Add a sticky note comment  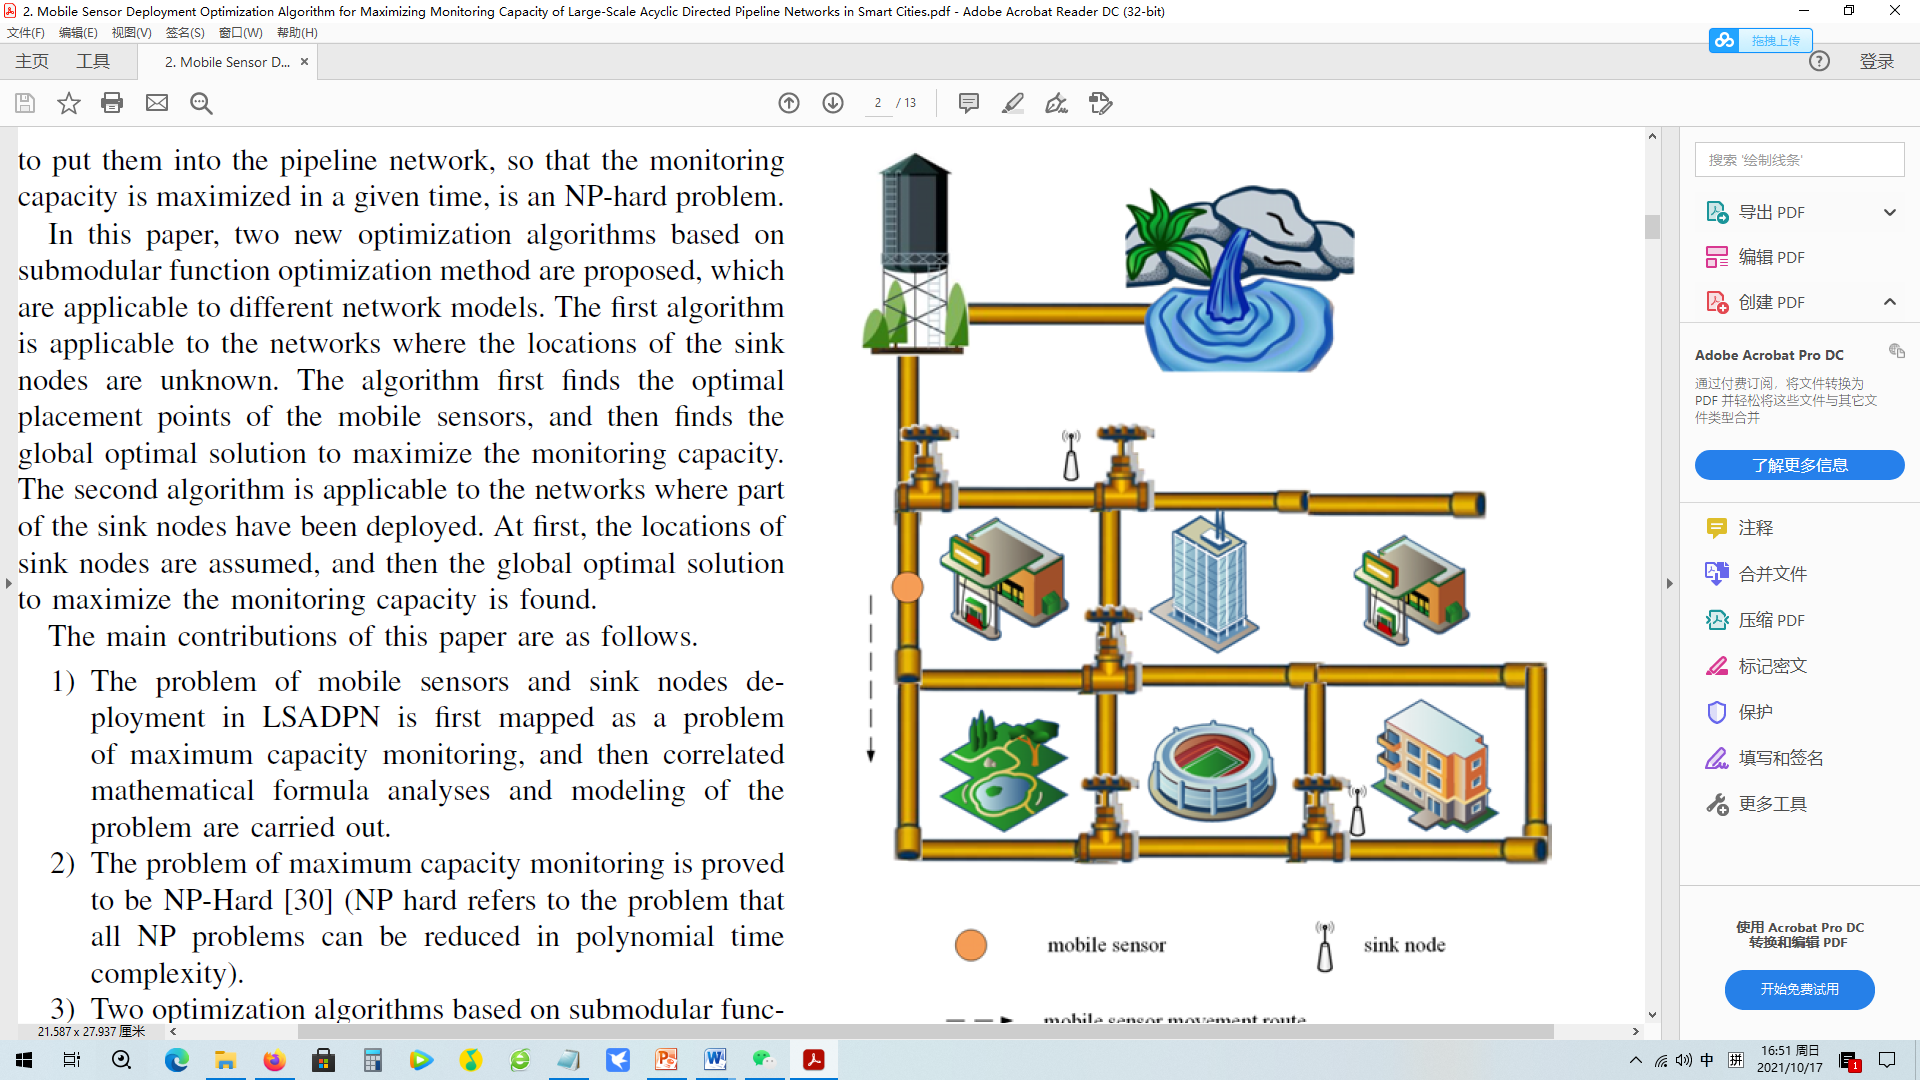tap(968, 103)
